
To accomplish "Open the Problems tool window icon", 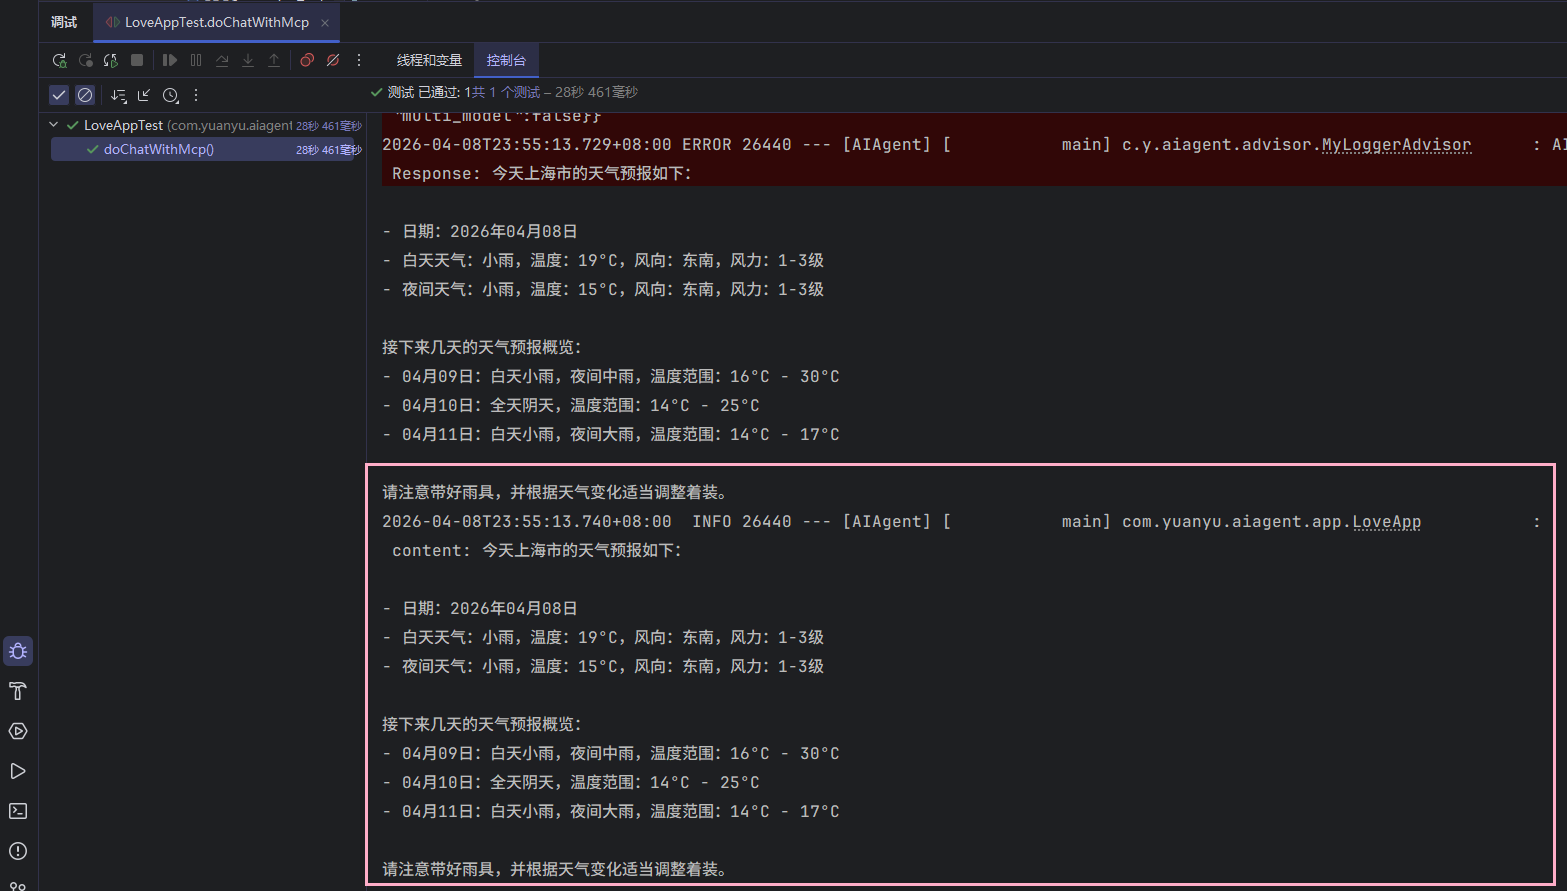I will pos(18,851).
